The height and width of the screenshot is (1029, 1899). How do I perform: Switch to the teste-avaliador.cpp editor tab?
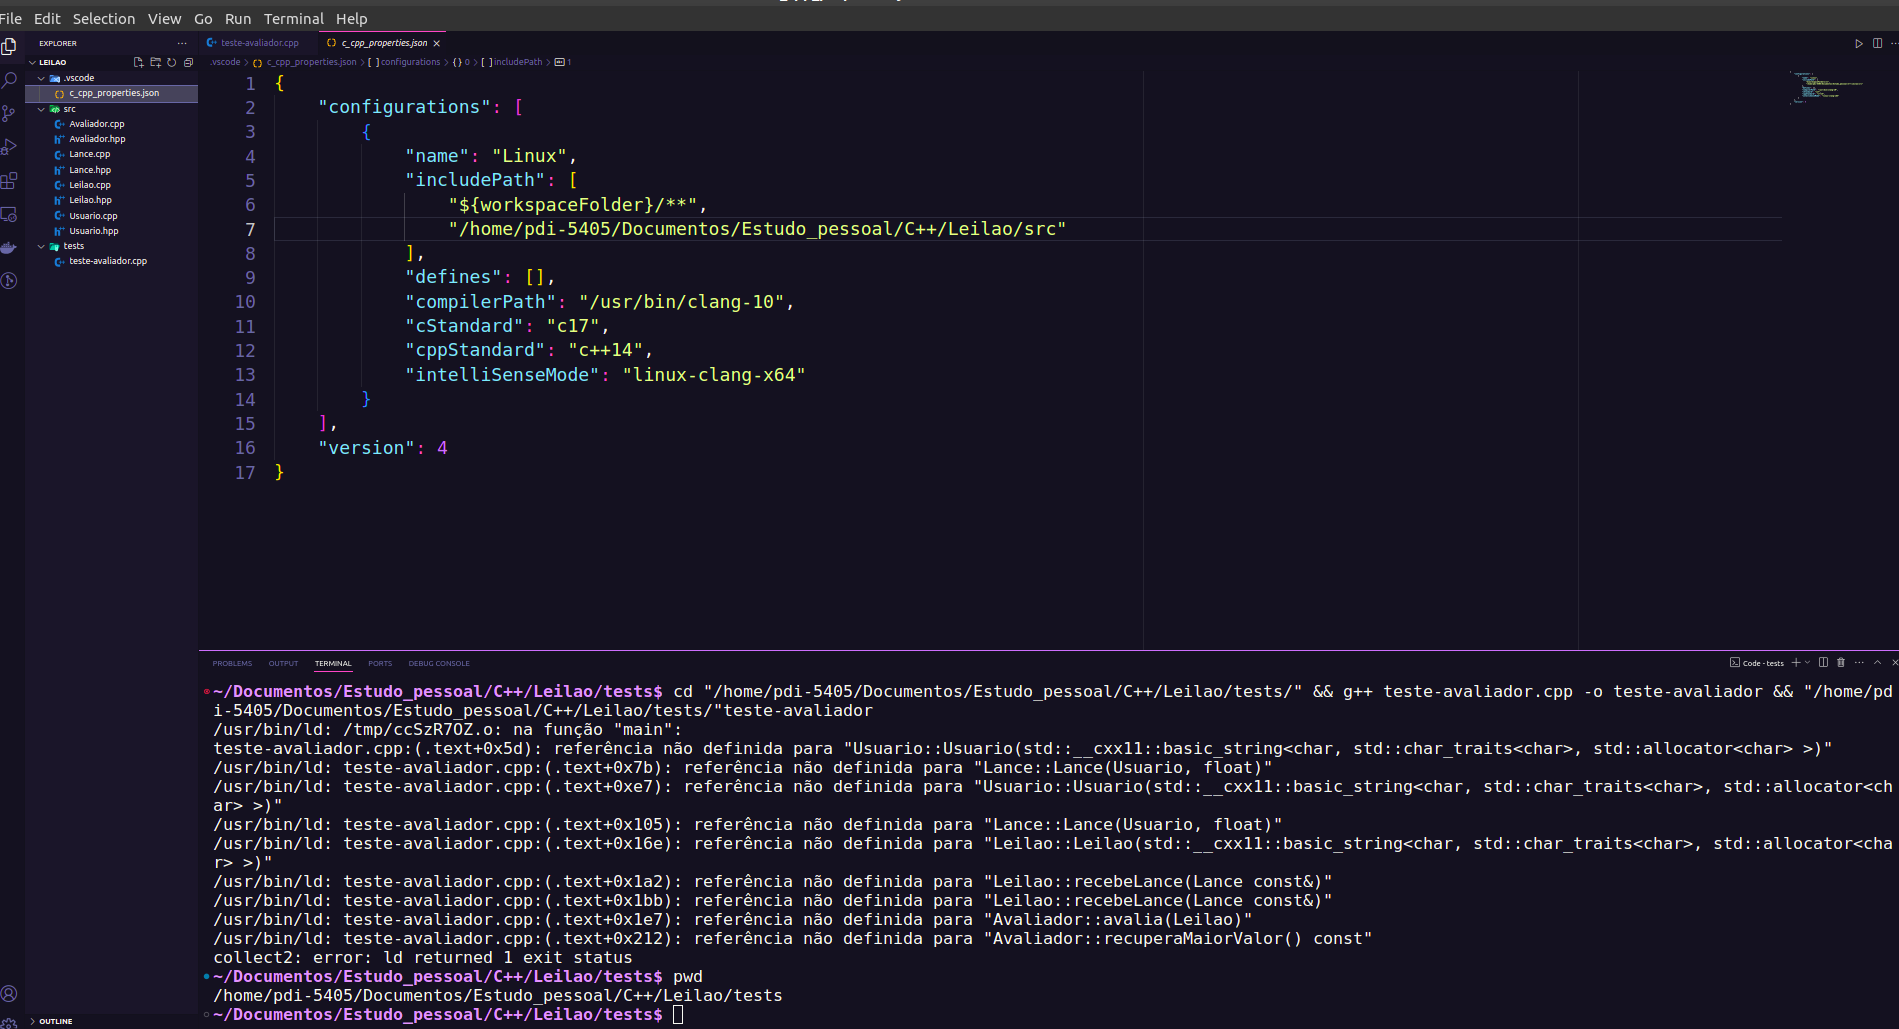[259, 43]
